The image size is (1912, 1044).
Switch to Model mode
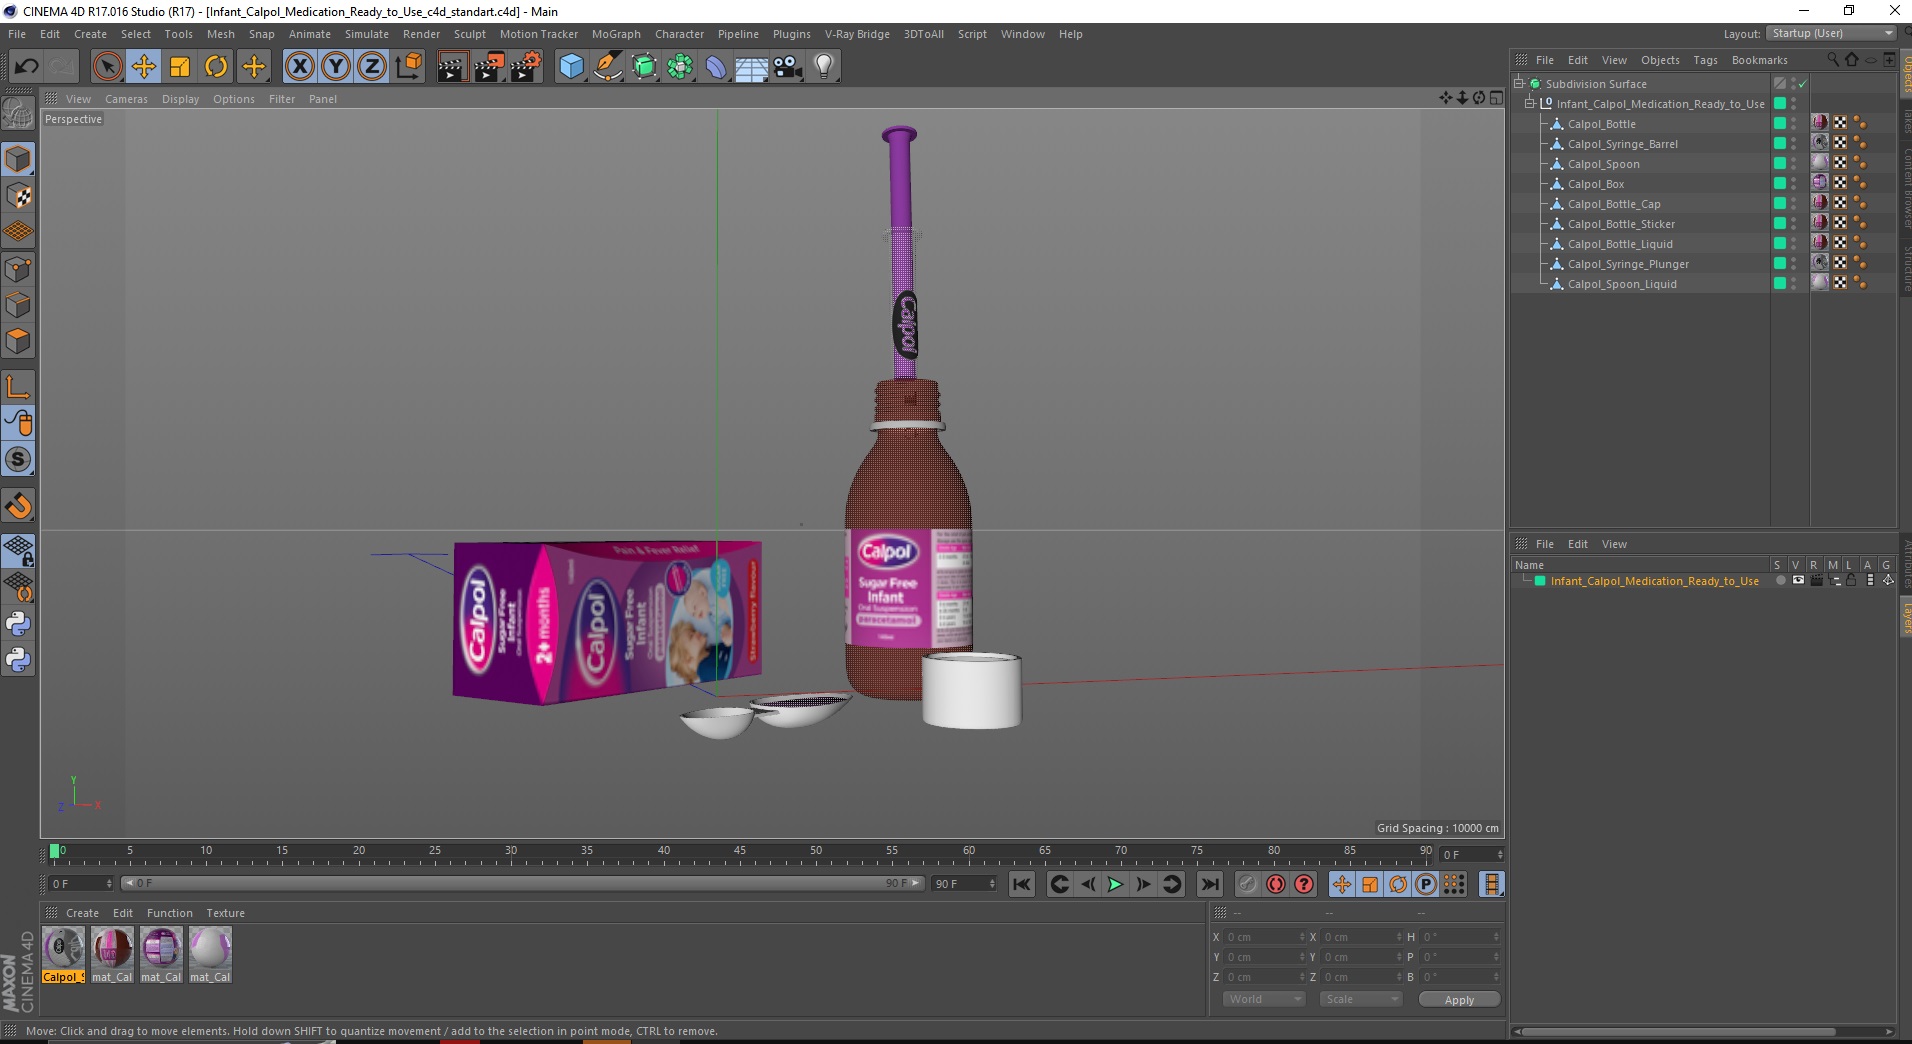(x=18, y=160)
